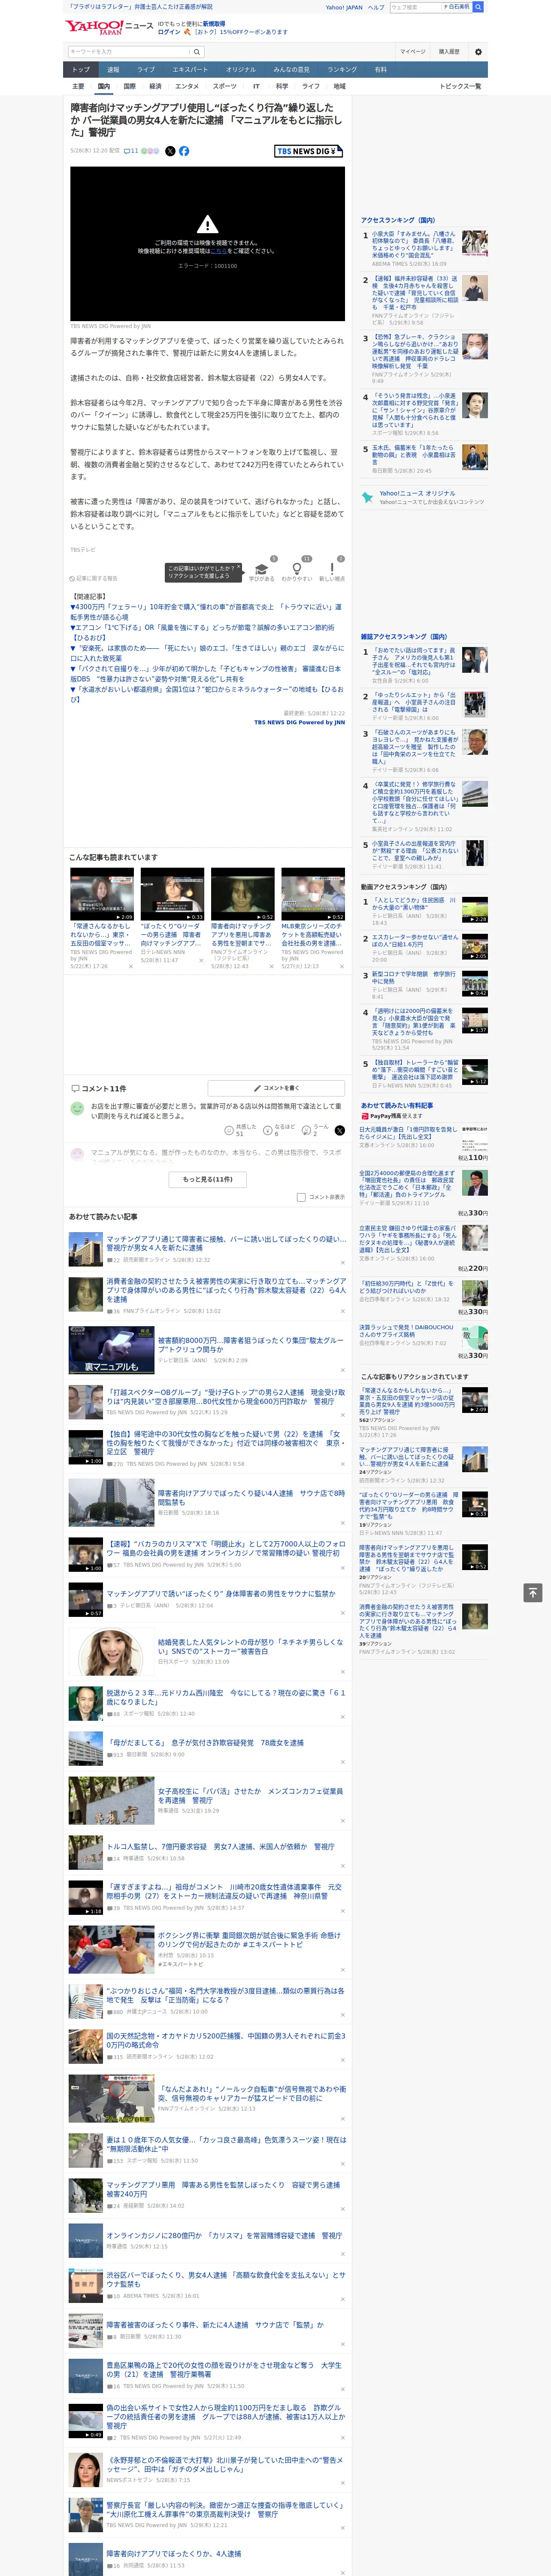Click the Yahoo! JAPAN News logo
The height and width of the screenshot is (2576, 551).
click(x=109, y=27)
